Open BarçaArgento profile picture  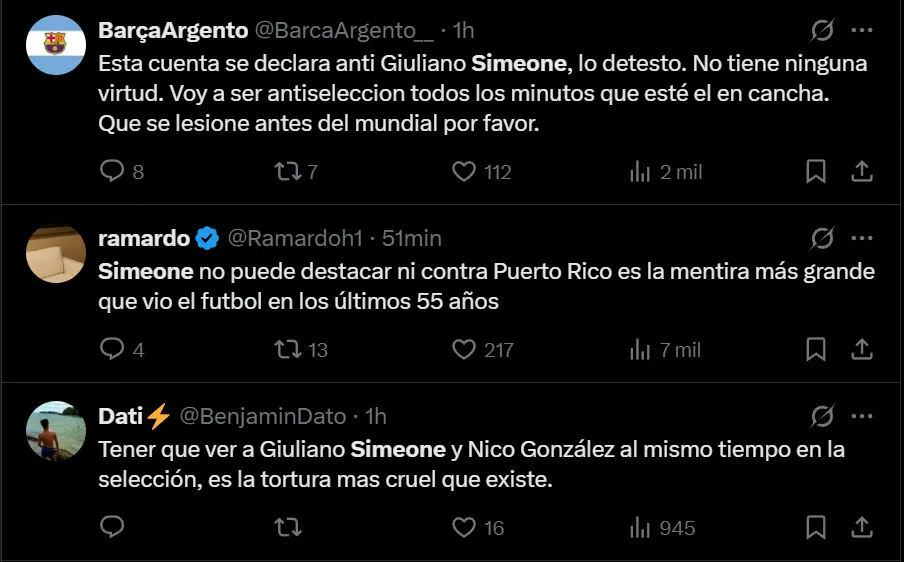point(55,45)
